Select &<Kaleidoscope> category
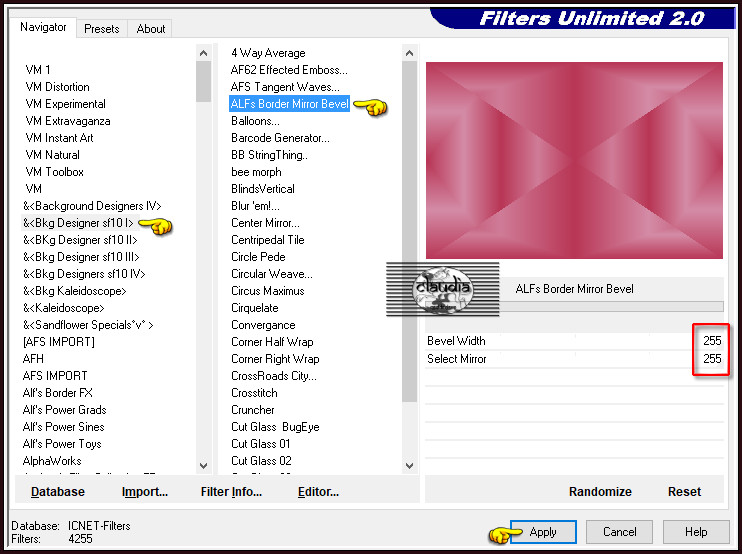 pyautogui.click(x=63, y=308)
